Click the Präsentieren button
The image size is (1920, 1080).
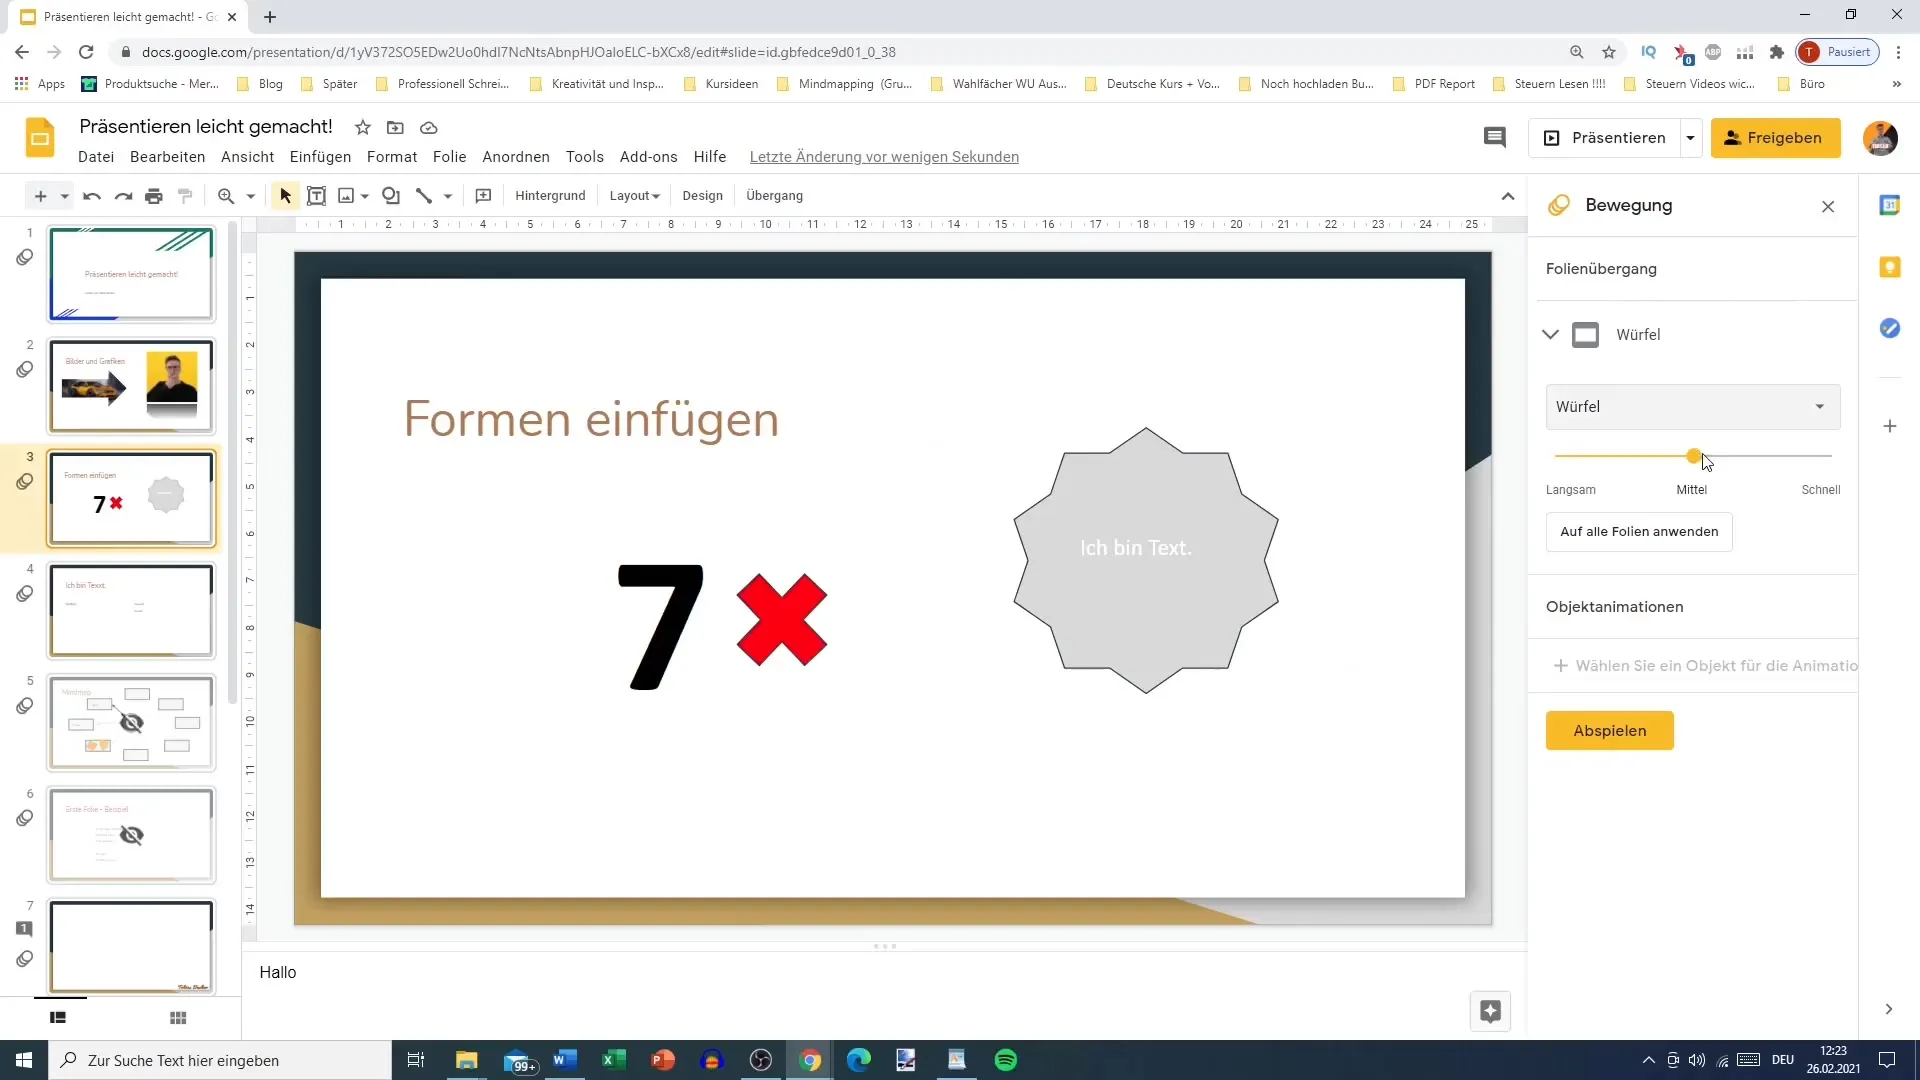(x=1605, y=138)
